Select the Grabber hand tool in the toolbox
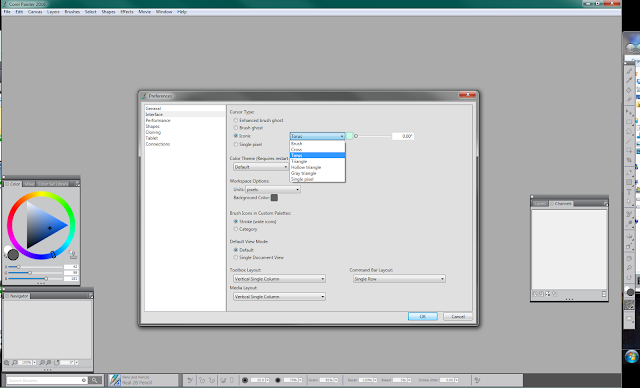 click(629, 258)
